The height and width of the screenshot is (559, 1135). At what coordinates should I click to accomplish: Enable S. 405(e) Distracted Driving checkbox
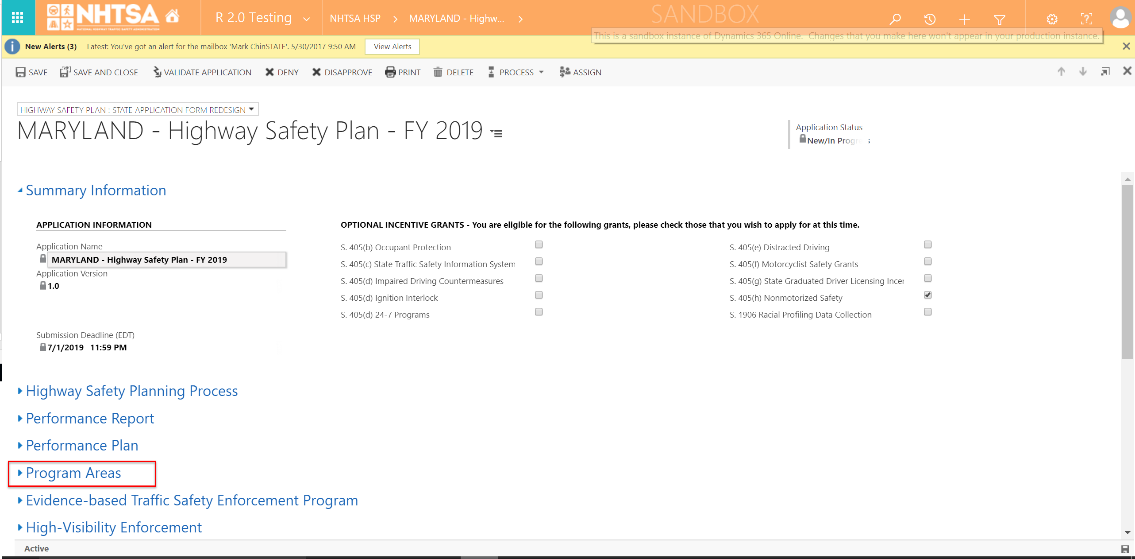point(928,245)
